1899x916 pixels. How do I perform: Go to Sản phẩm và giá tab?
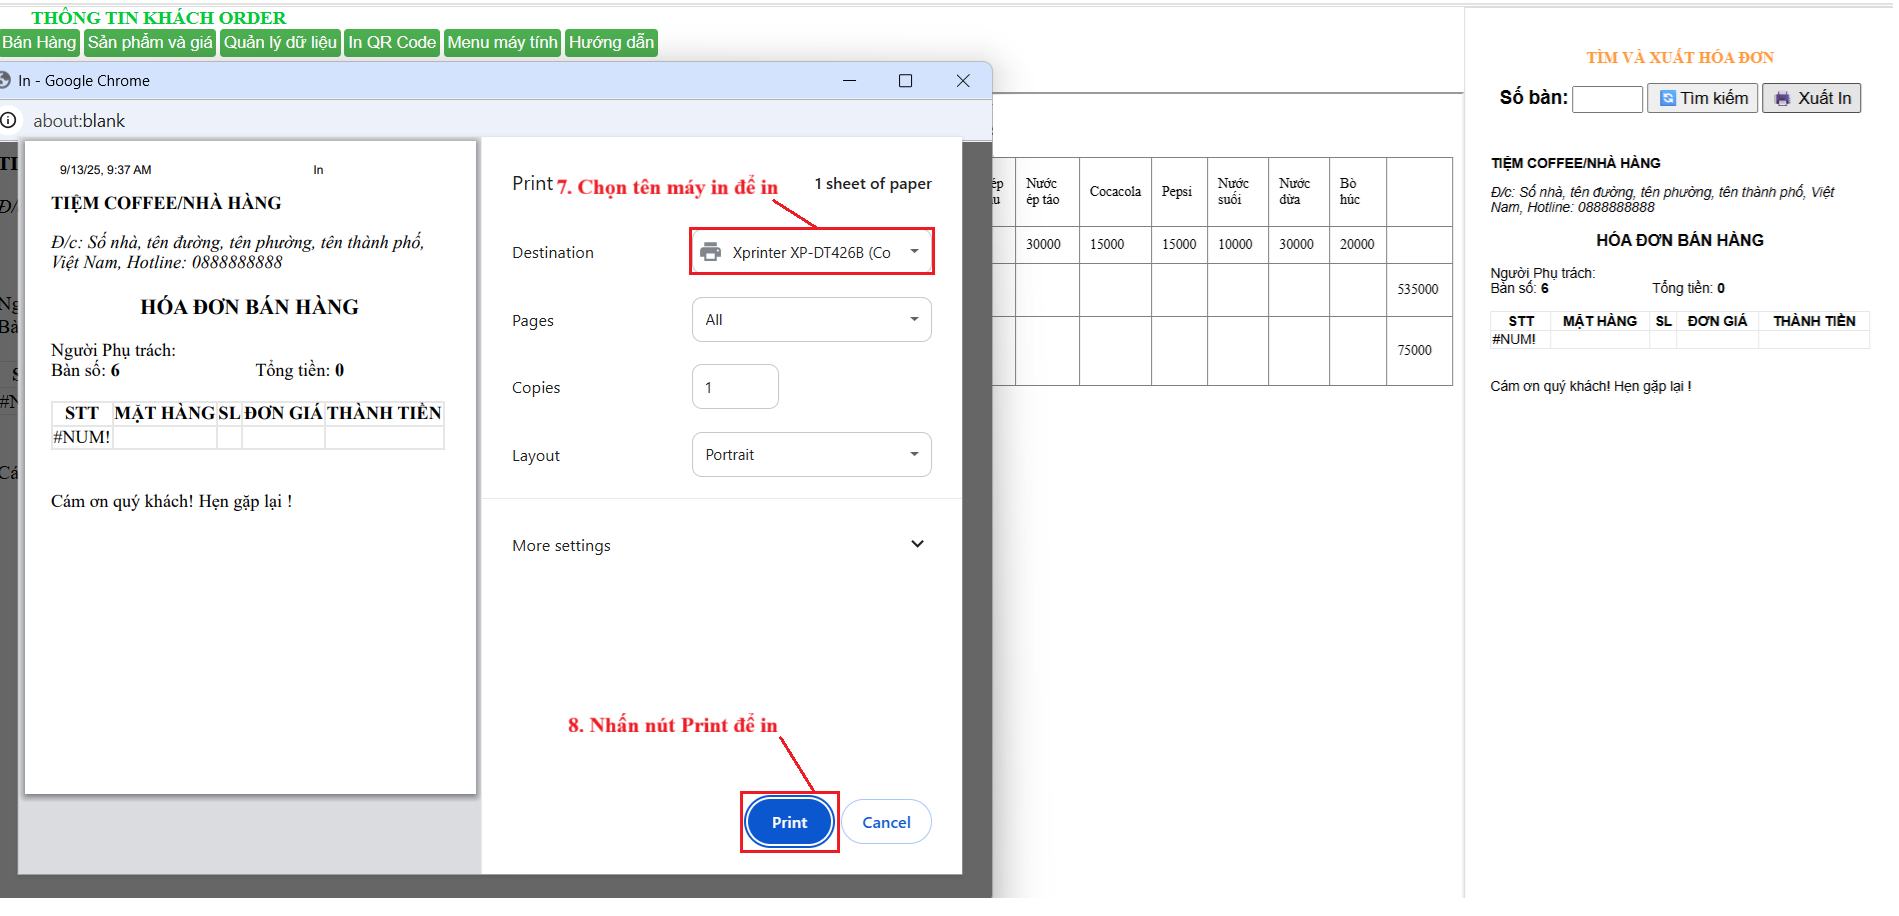pos(150,42)
